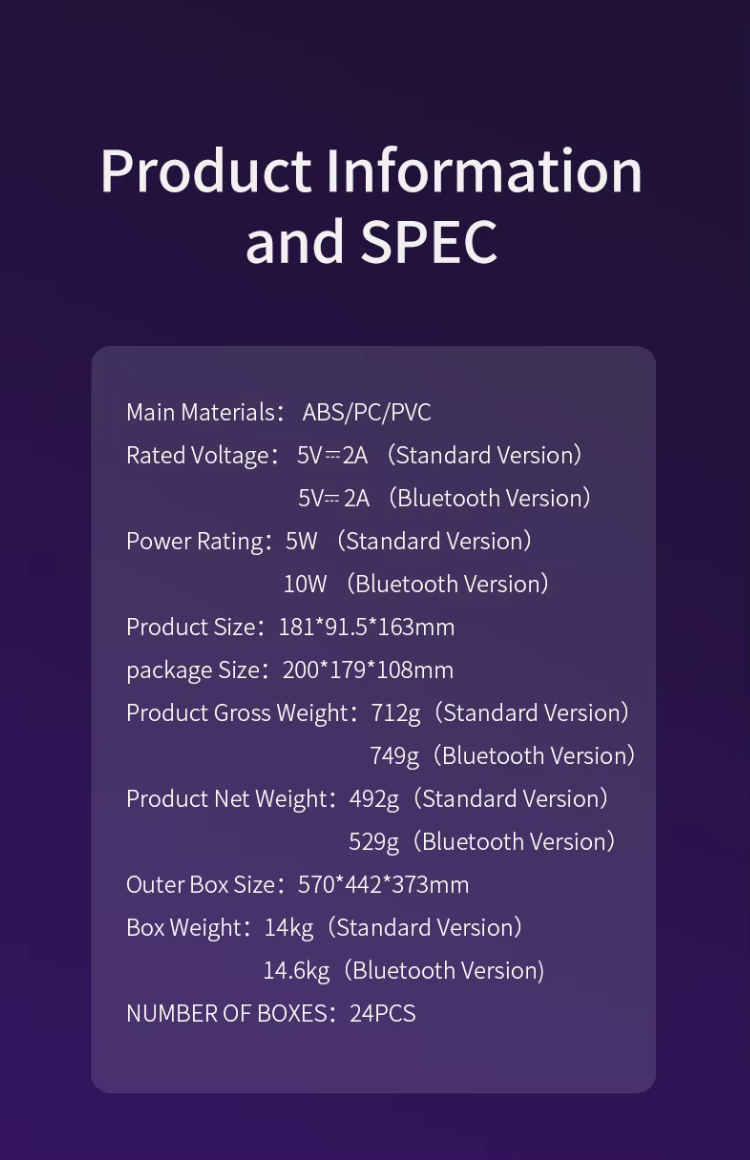Select the Power Rating 5W line
The width and height of the screenshot is (750, 1160).
[x=329, y=541]
